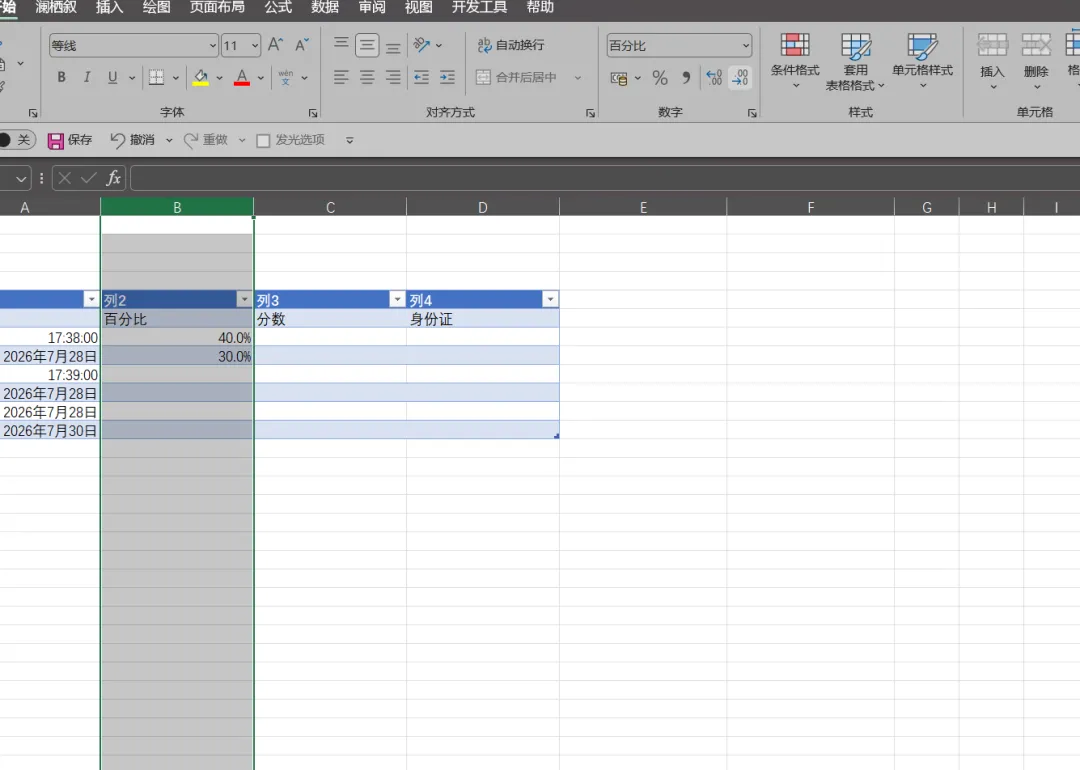The height and width of the screenshot is (770, 1080).
Task: Customize quick access toolbar arrow
Action: tap(350, 141)
